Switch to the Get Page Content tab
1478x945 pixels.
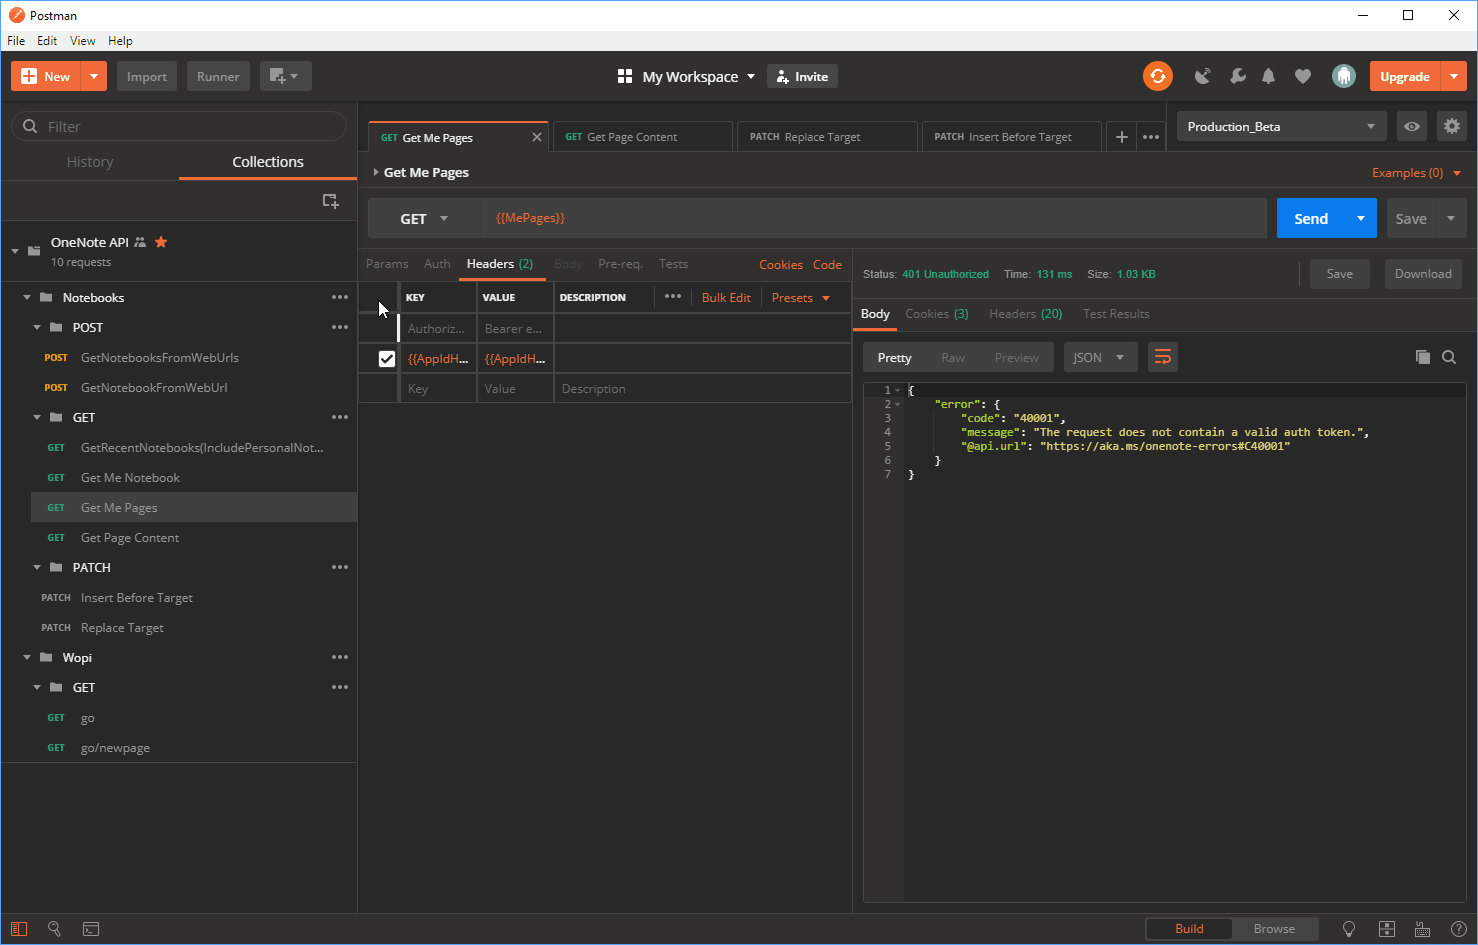click(630, 136)
